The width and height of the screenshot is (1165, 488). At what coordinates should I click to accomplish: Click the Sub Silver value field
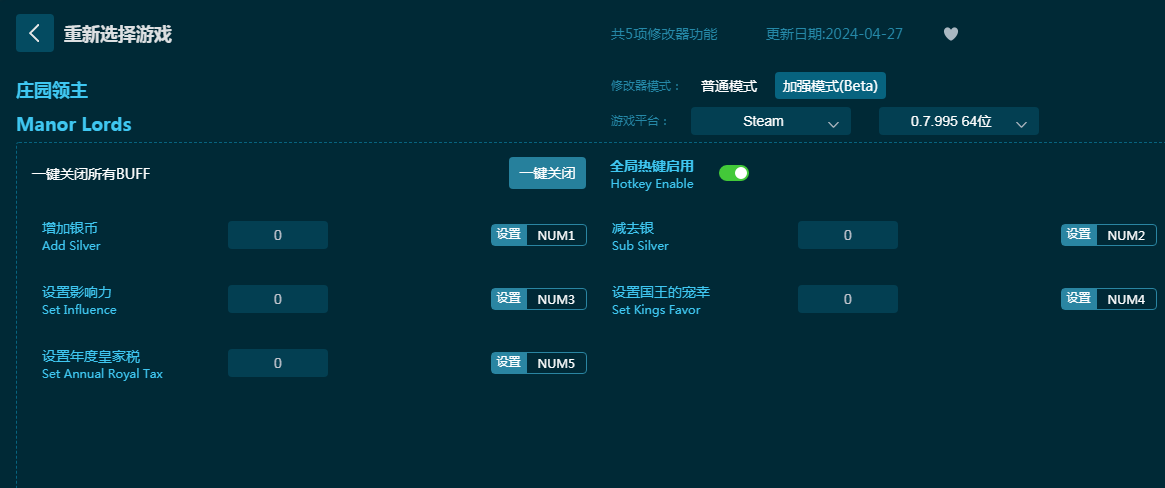(848, 235)
